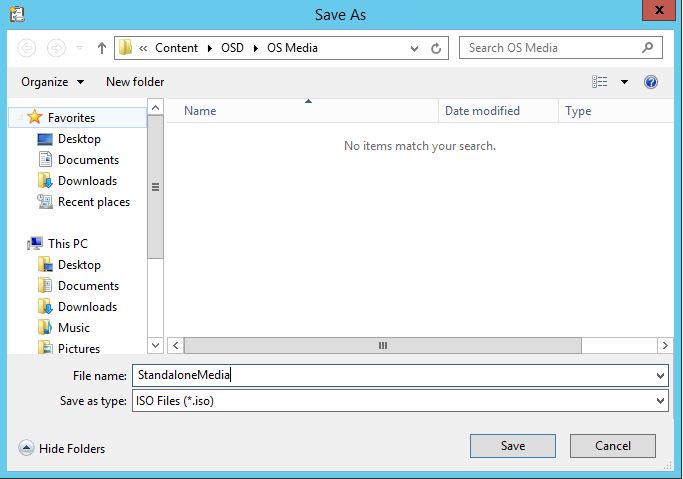Screen dimensions: 683x479
Task: Expand address bar previous locations dropdown
Action: [415, 48]
